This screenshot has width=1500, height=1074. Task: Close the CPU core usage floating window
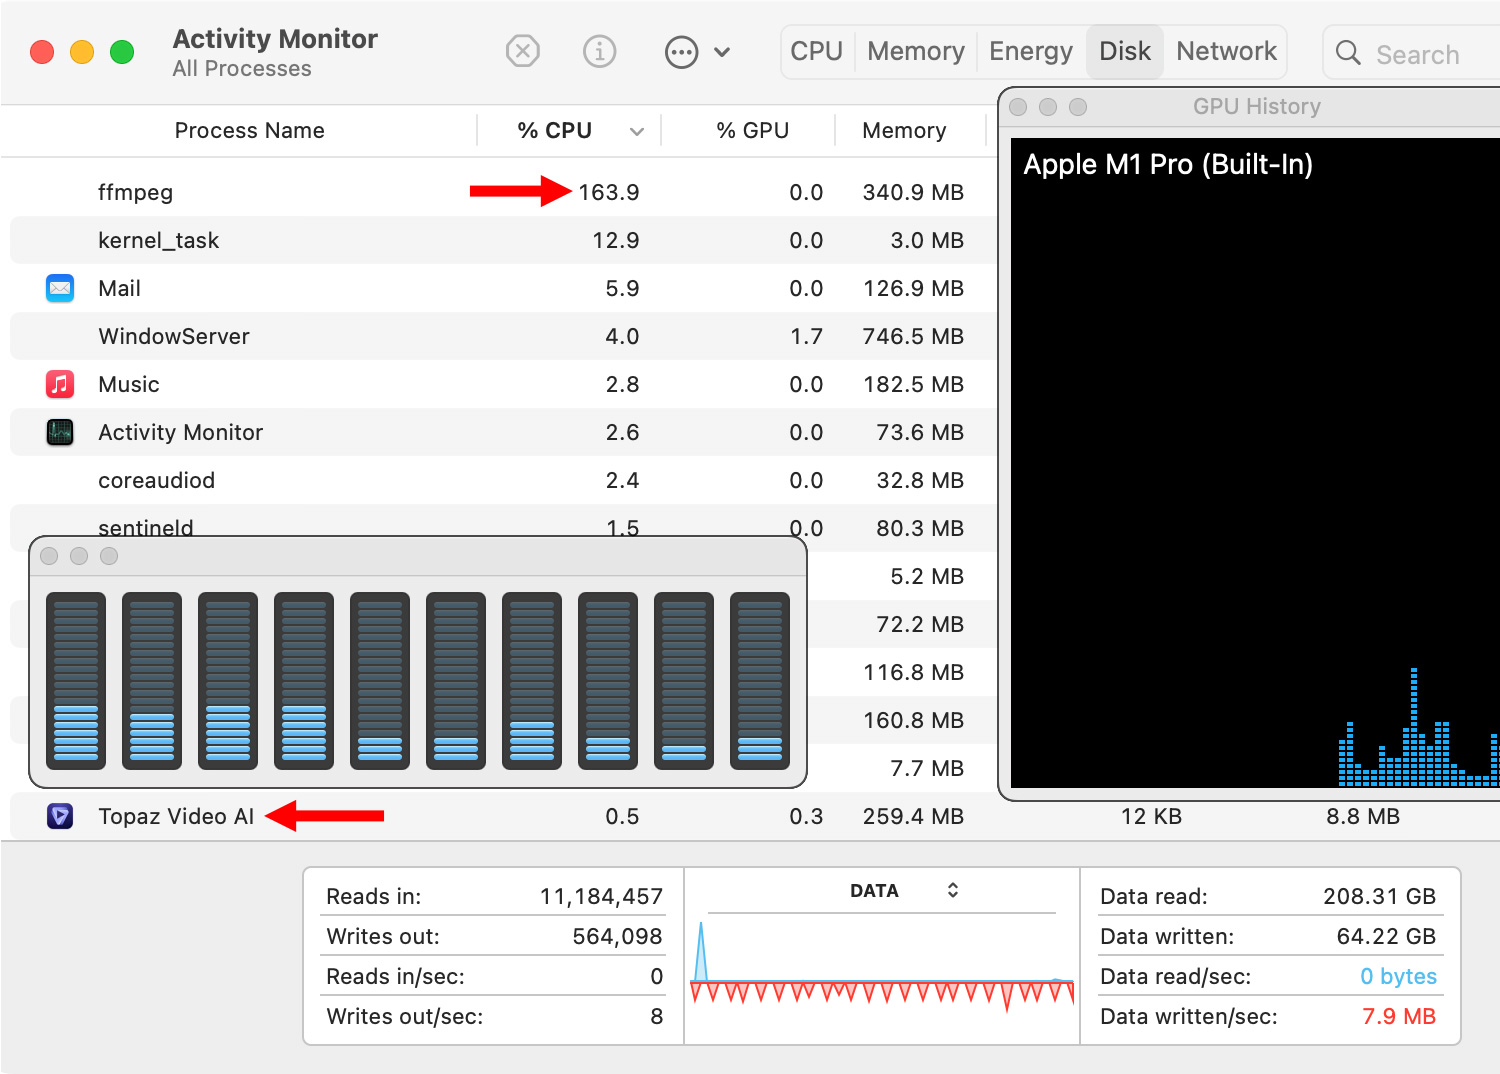click(49, 556)
